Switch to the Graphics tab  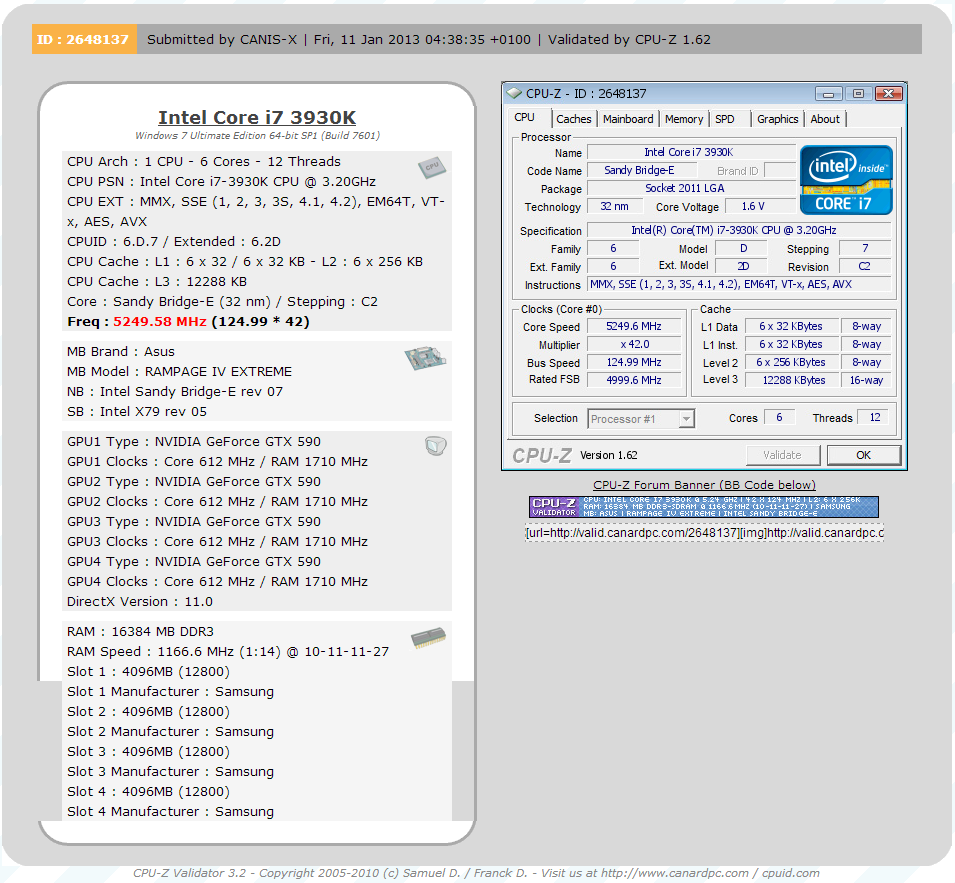point(778,119)
